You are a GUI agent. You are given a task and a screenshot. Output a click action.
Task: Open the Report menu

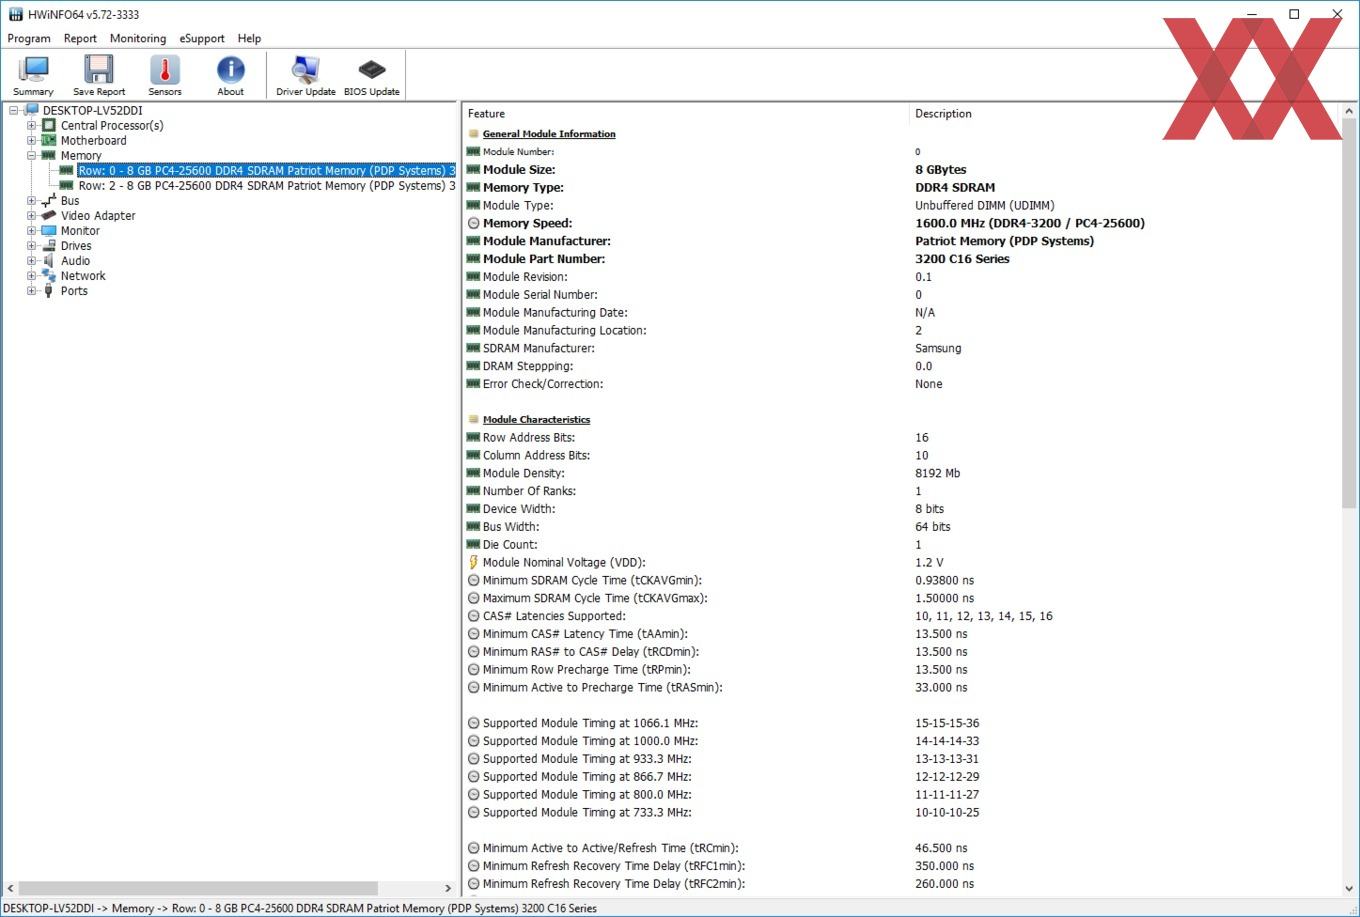pyautogui.click(x=80, y=38)
